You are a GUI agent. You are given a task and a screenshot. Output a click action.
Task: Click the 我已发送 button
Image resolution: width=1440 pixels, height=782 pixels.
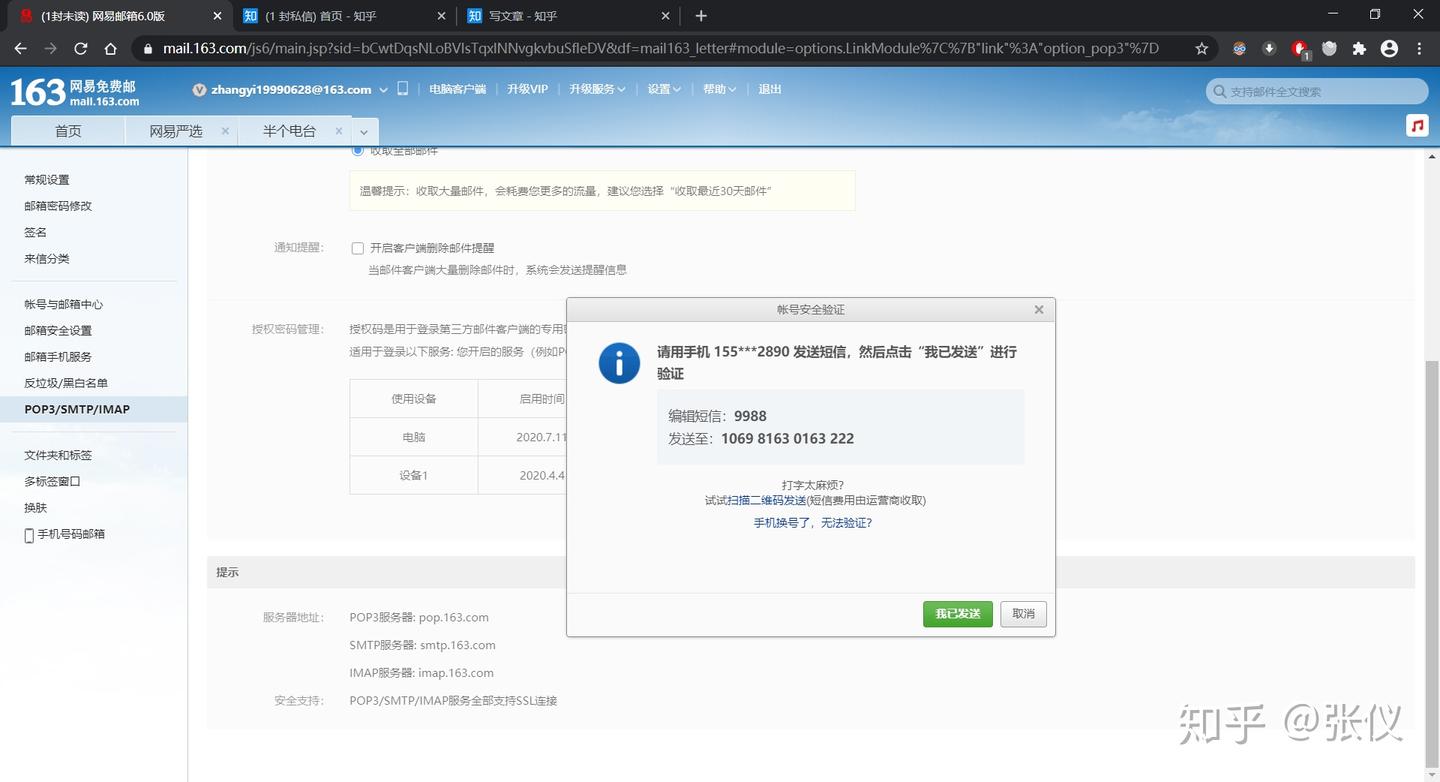tap(957, 614)
